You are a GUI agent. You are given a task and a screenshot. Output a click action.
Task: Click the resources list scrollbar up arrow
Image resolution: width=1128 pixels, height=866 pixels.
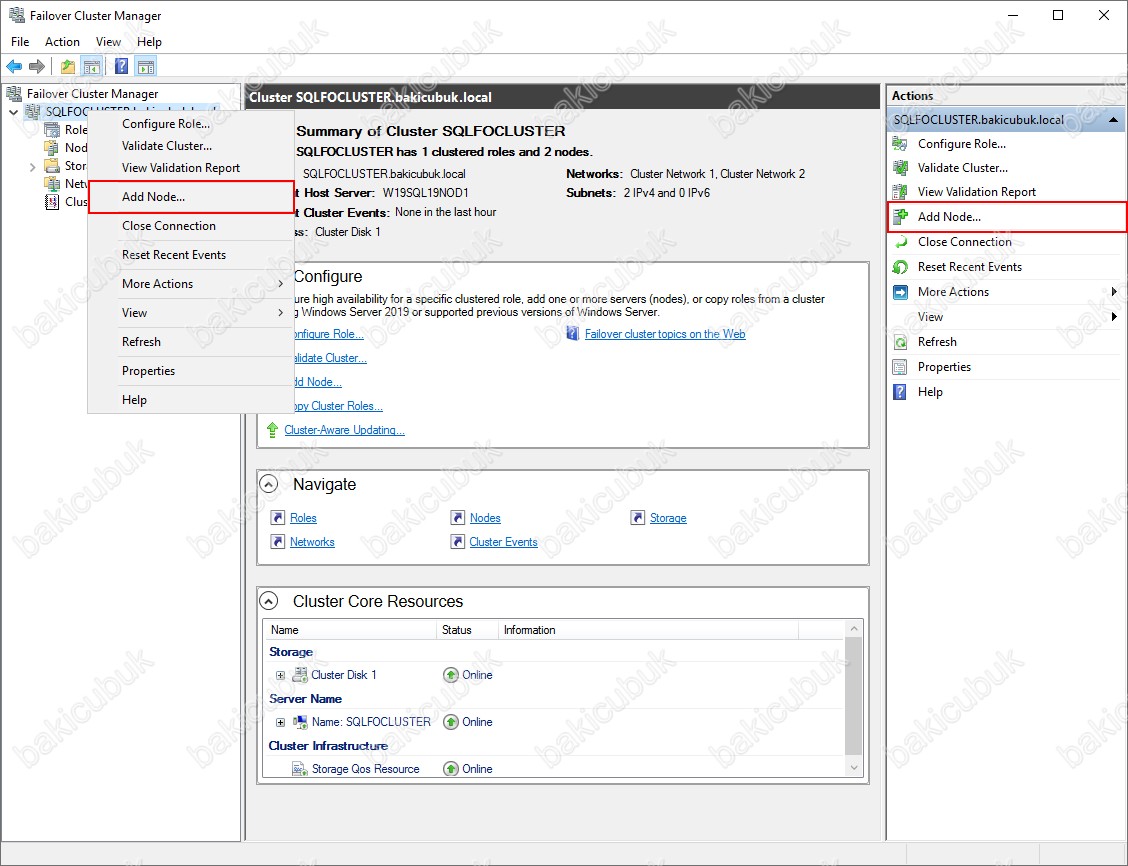point(854,629)
